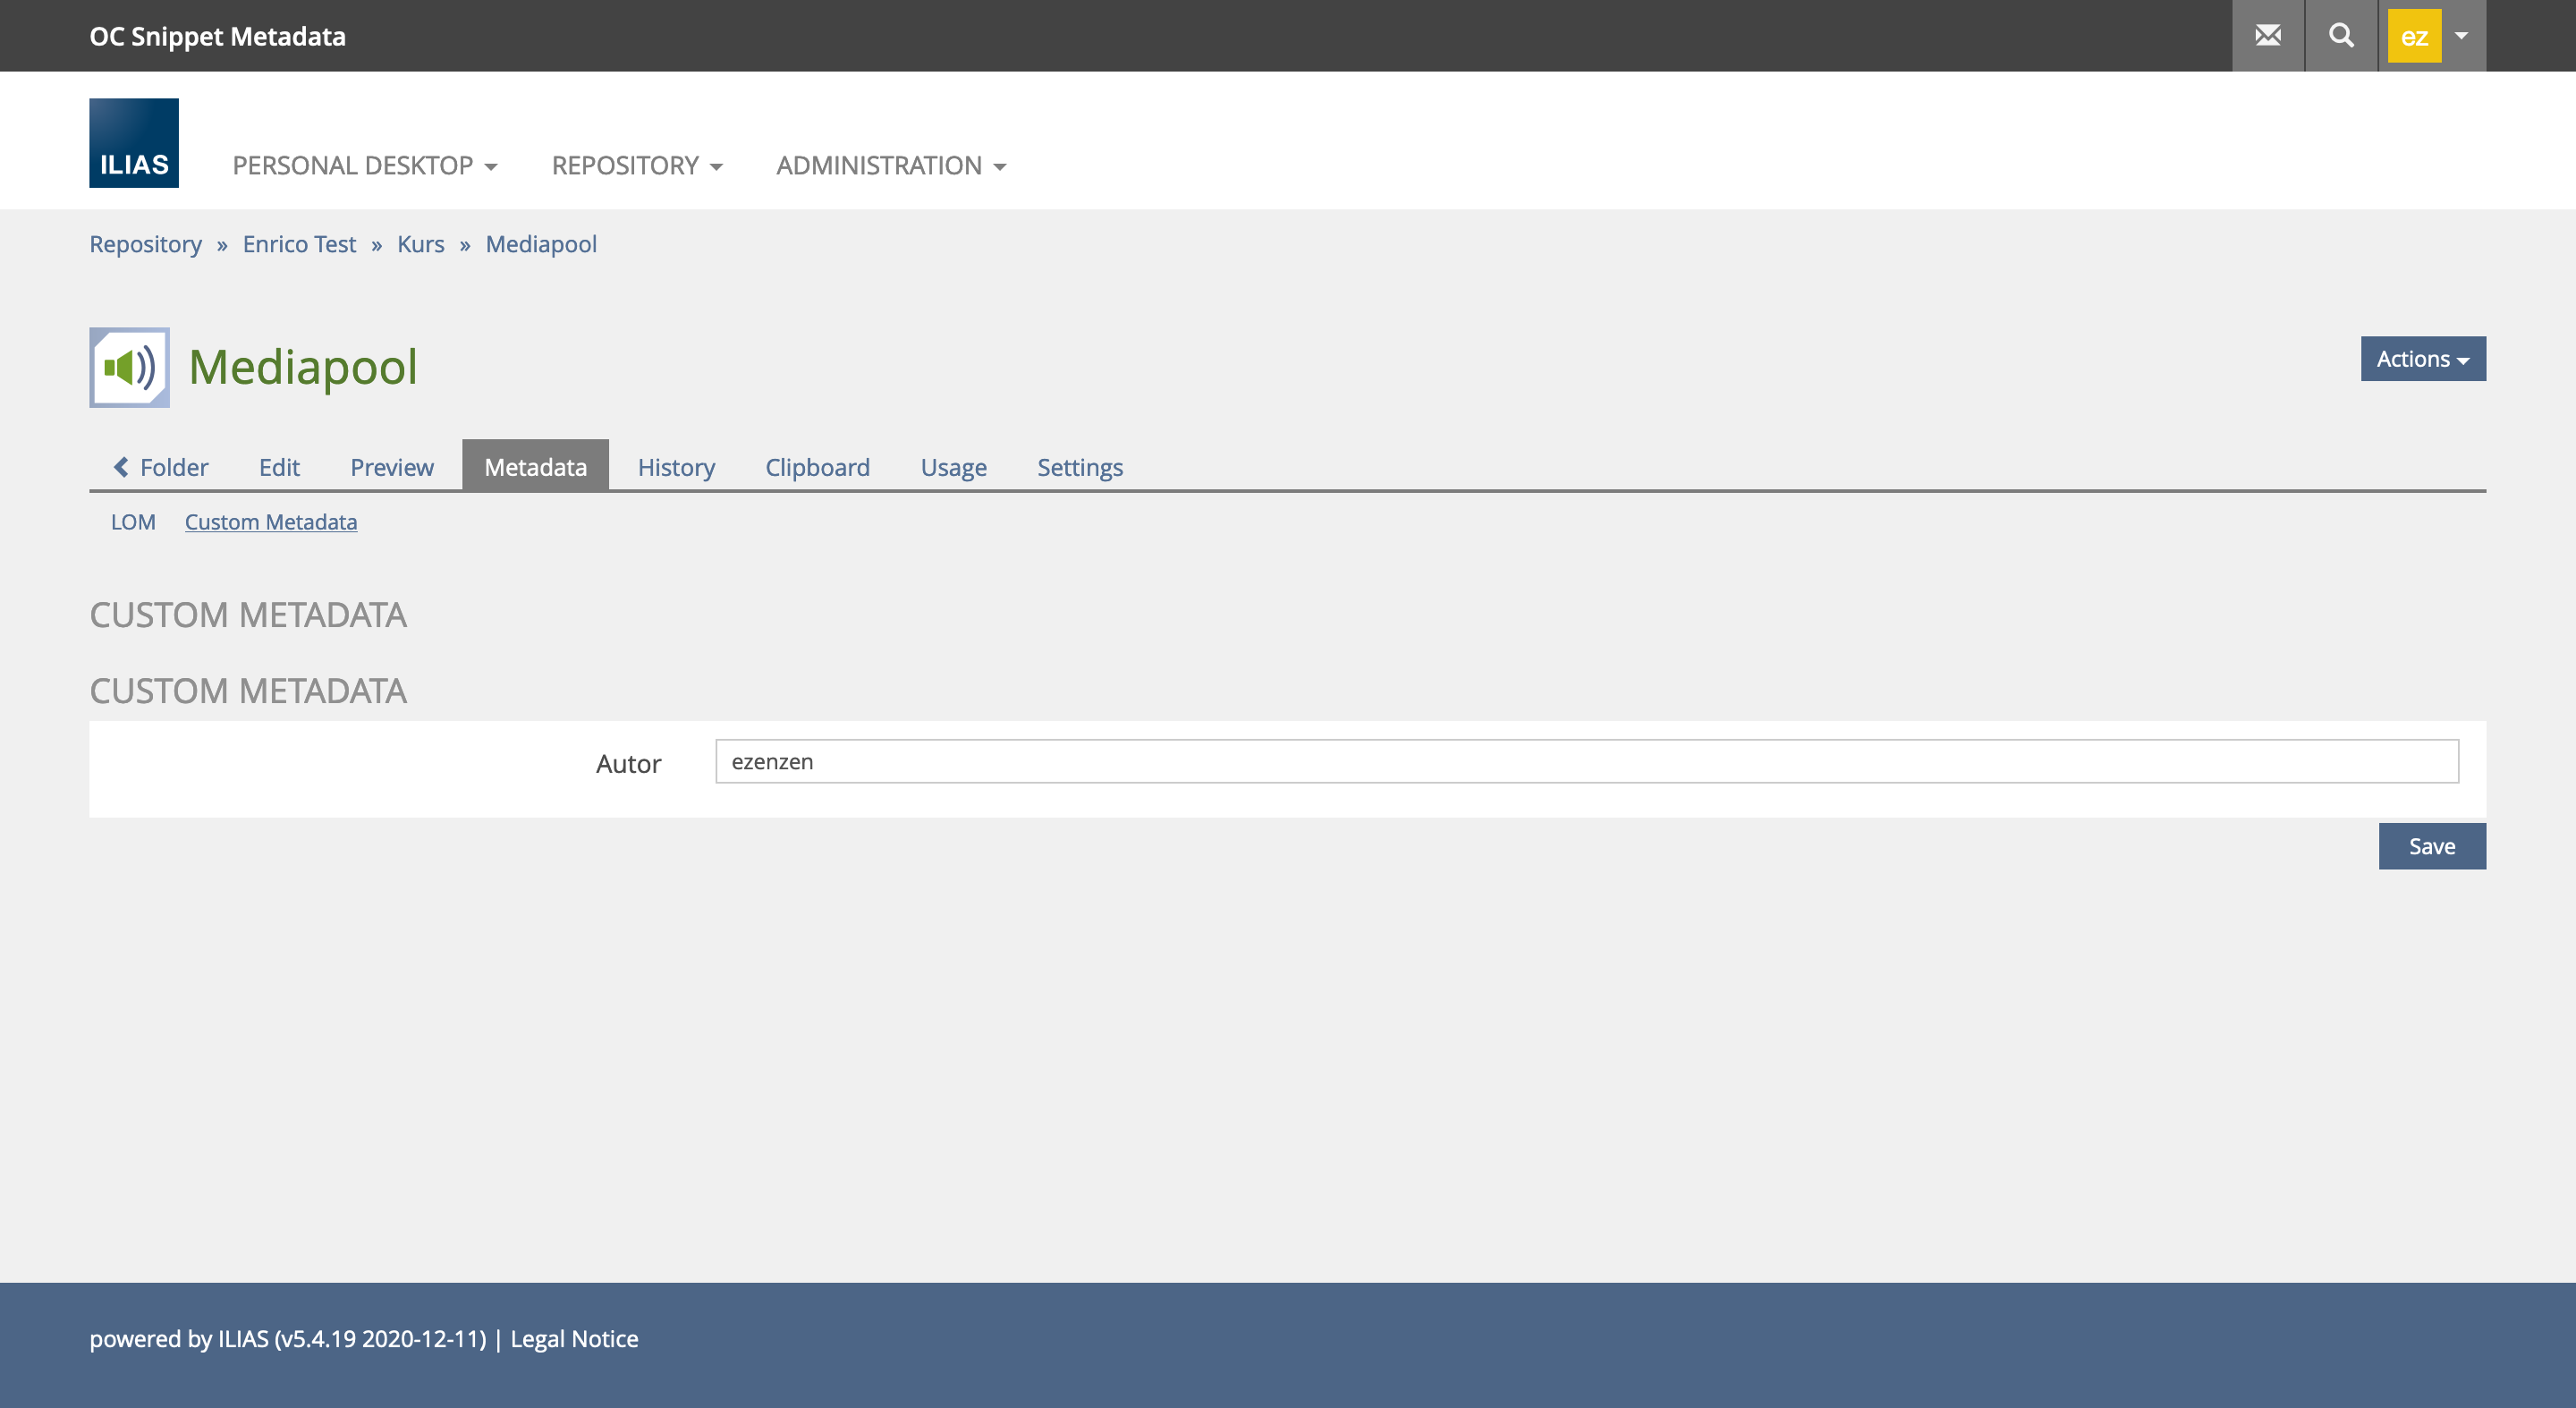The width and height of the screenshot is (2576, 1408).
Task: Expand the Administration menu
Action: tap(890, 165)
